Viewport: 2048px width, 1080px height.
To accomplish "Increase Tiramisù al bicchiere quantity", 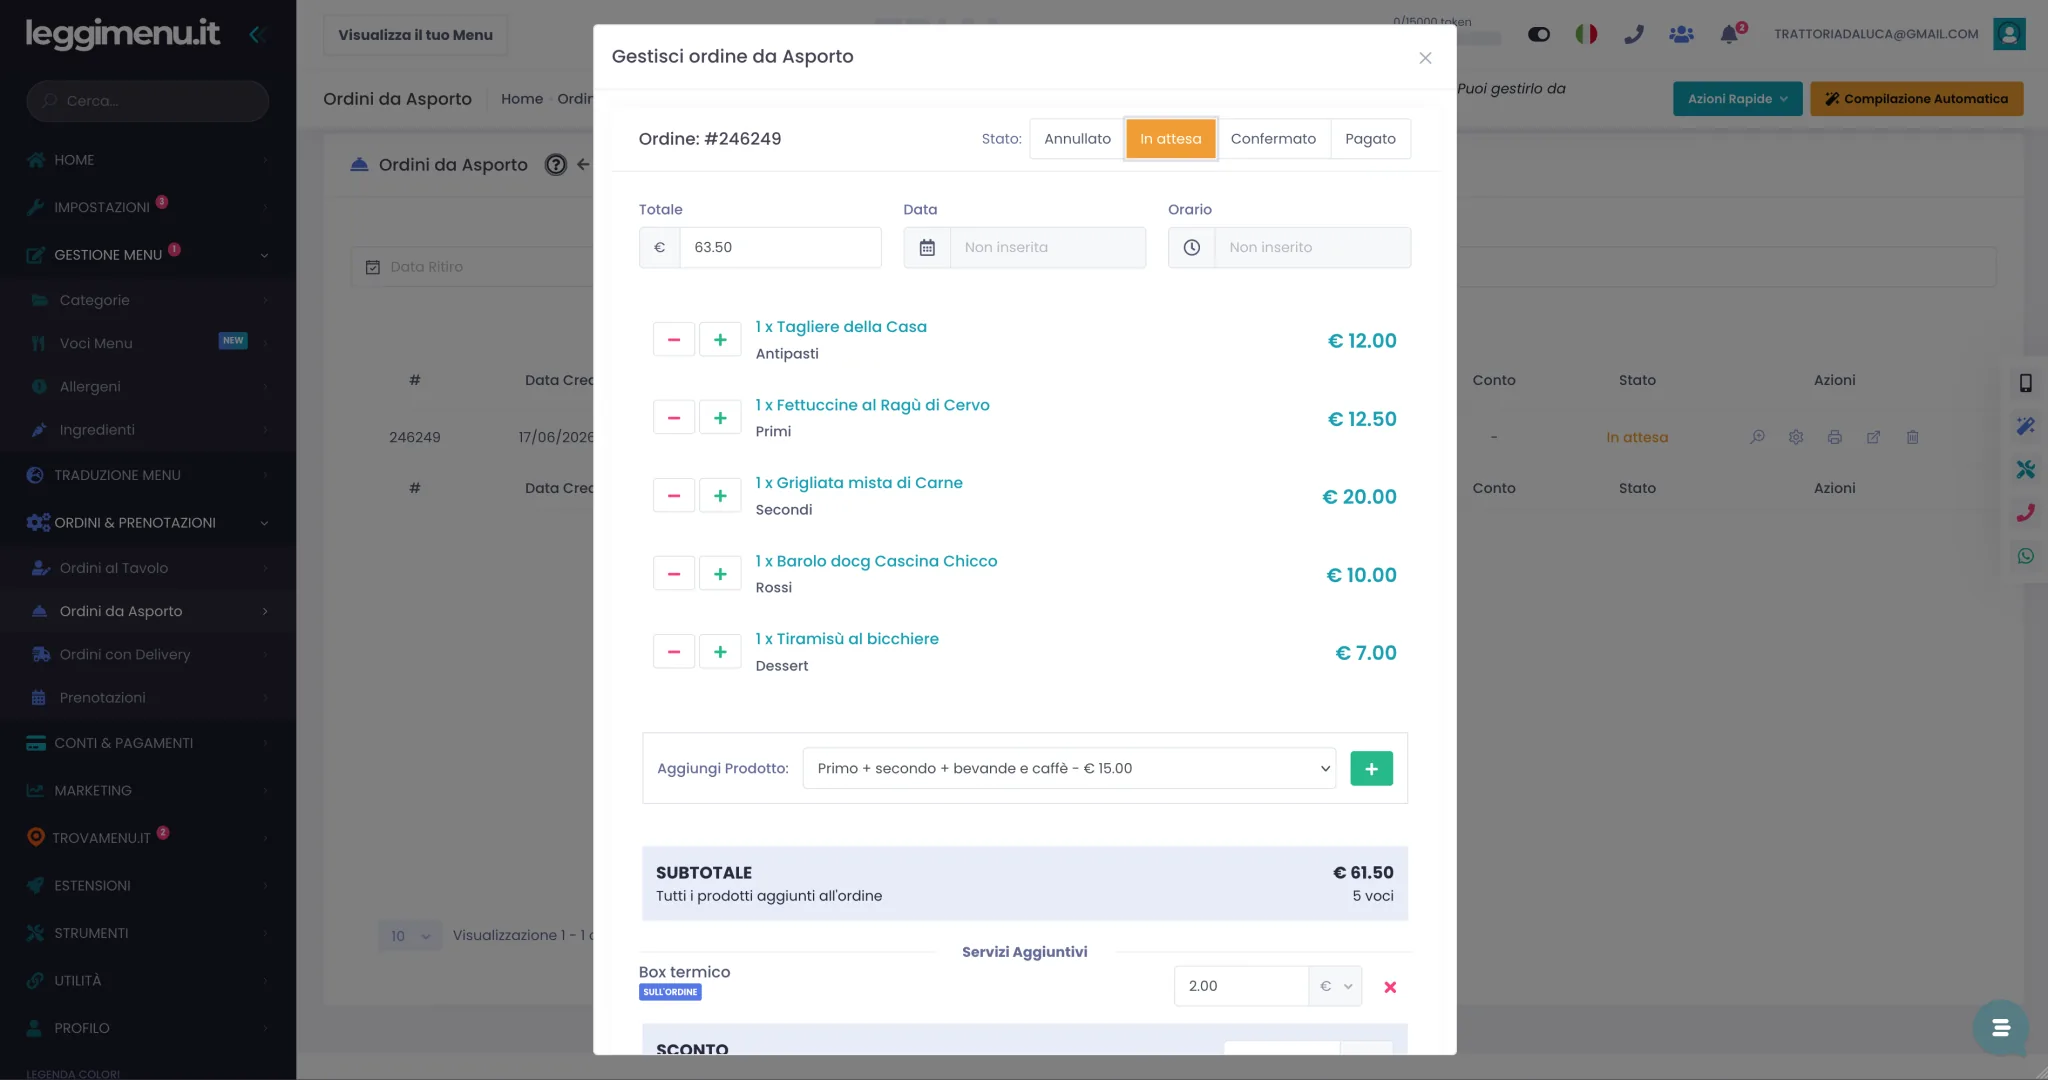I will [x=720, y=652].
